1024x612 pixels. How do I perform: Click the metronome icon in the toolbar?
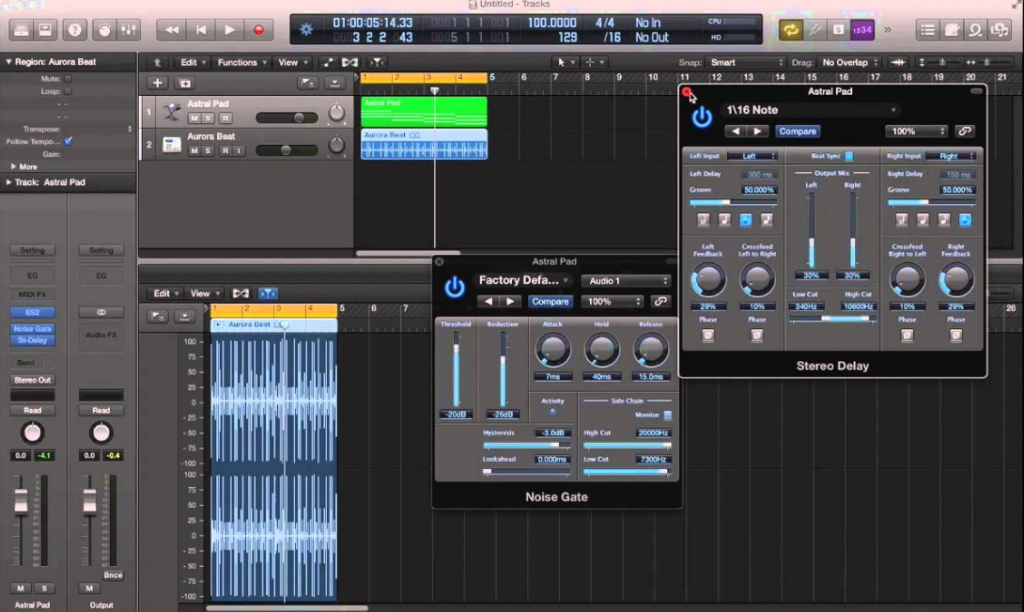point(860,31)
